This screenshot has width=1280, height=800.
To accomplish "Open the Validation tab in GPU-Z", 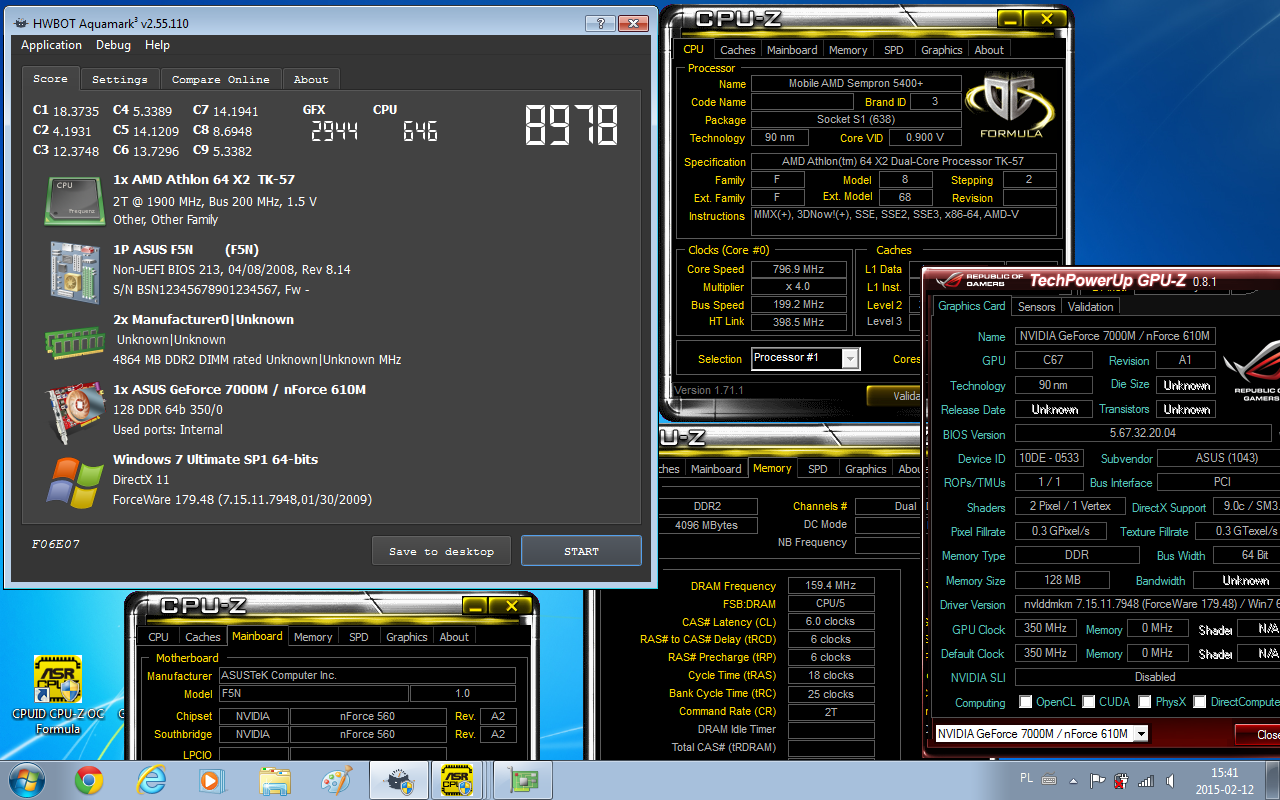I will click(1091, 307).
